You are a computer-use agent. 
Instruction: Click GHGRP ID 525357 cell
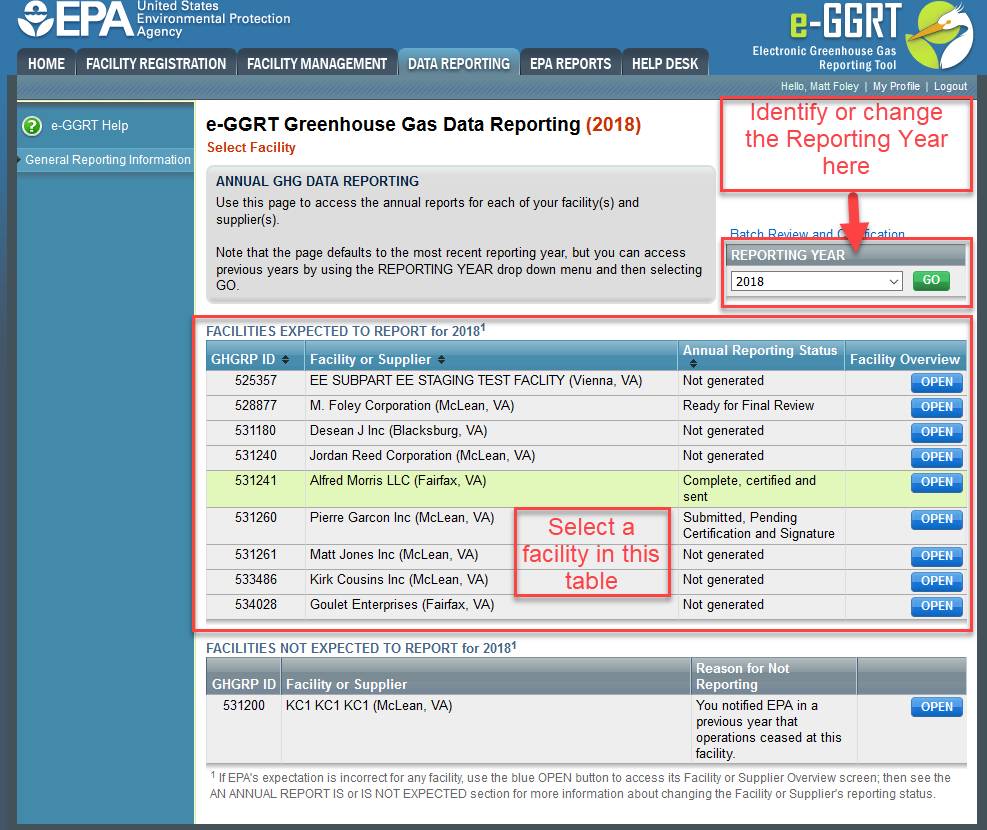256,381
